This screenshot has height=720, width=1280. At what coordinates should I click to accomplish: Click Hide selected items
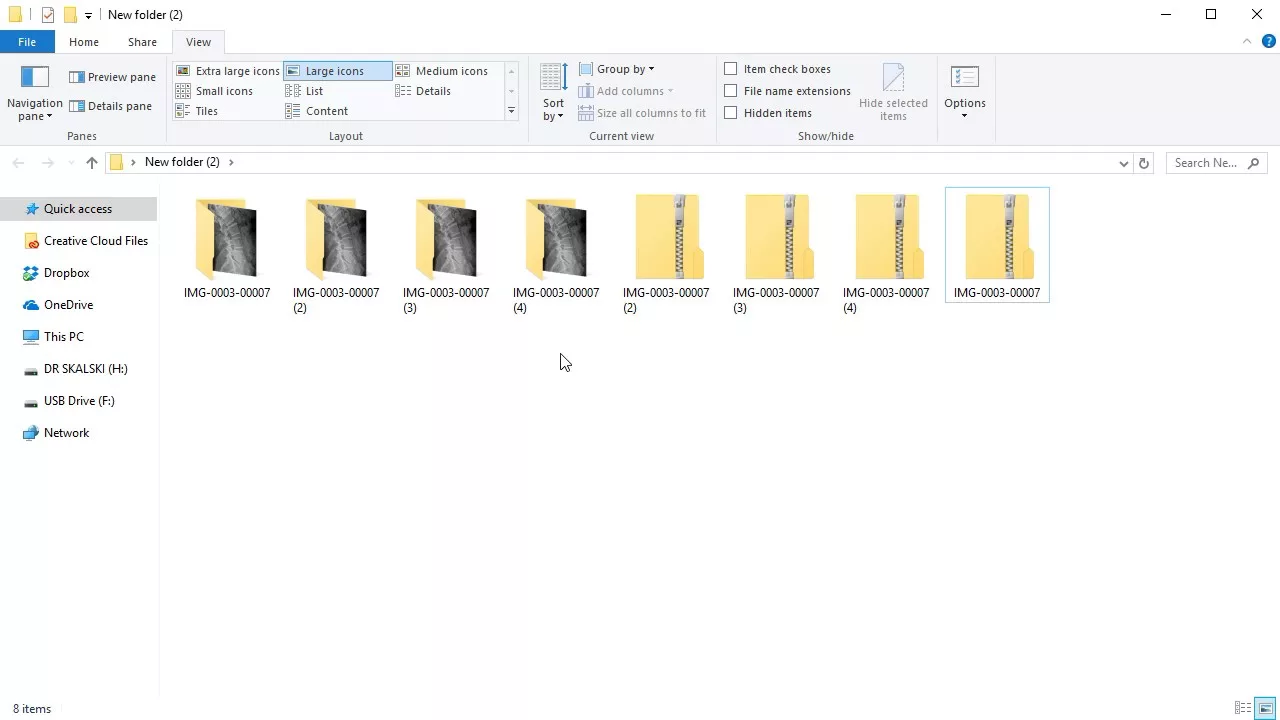893,90
